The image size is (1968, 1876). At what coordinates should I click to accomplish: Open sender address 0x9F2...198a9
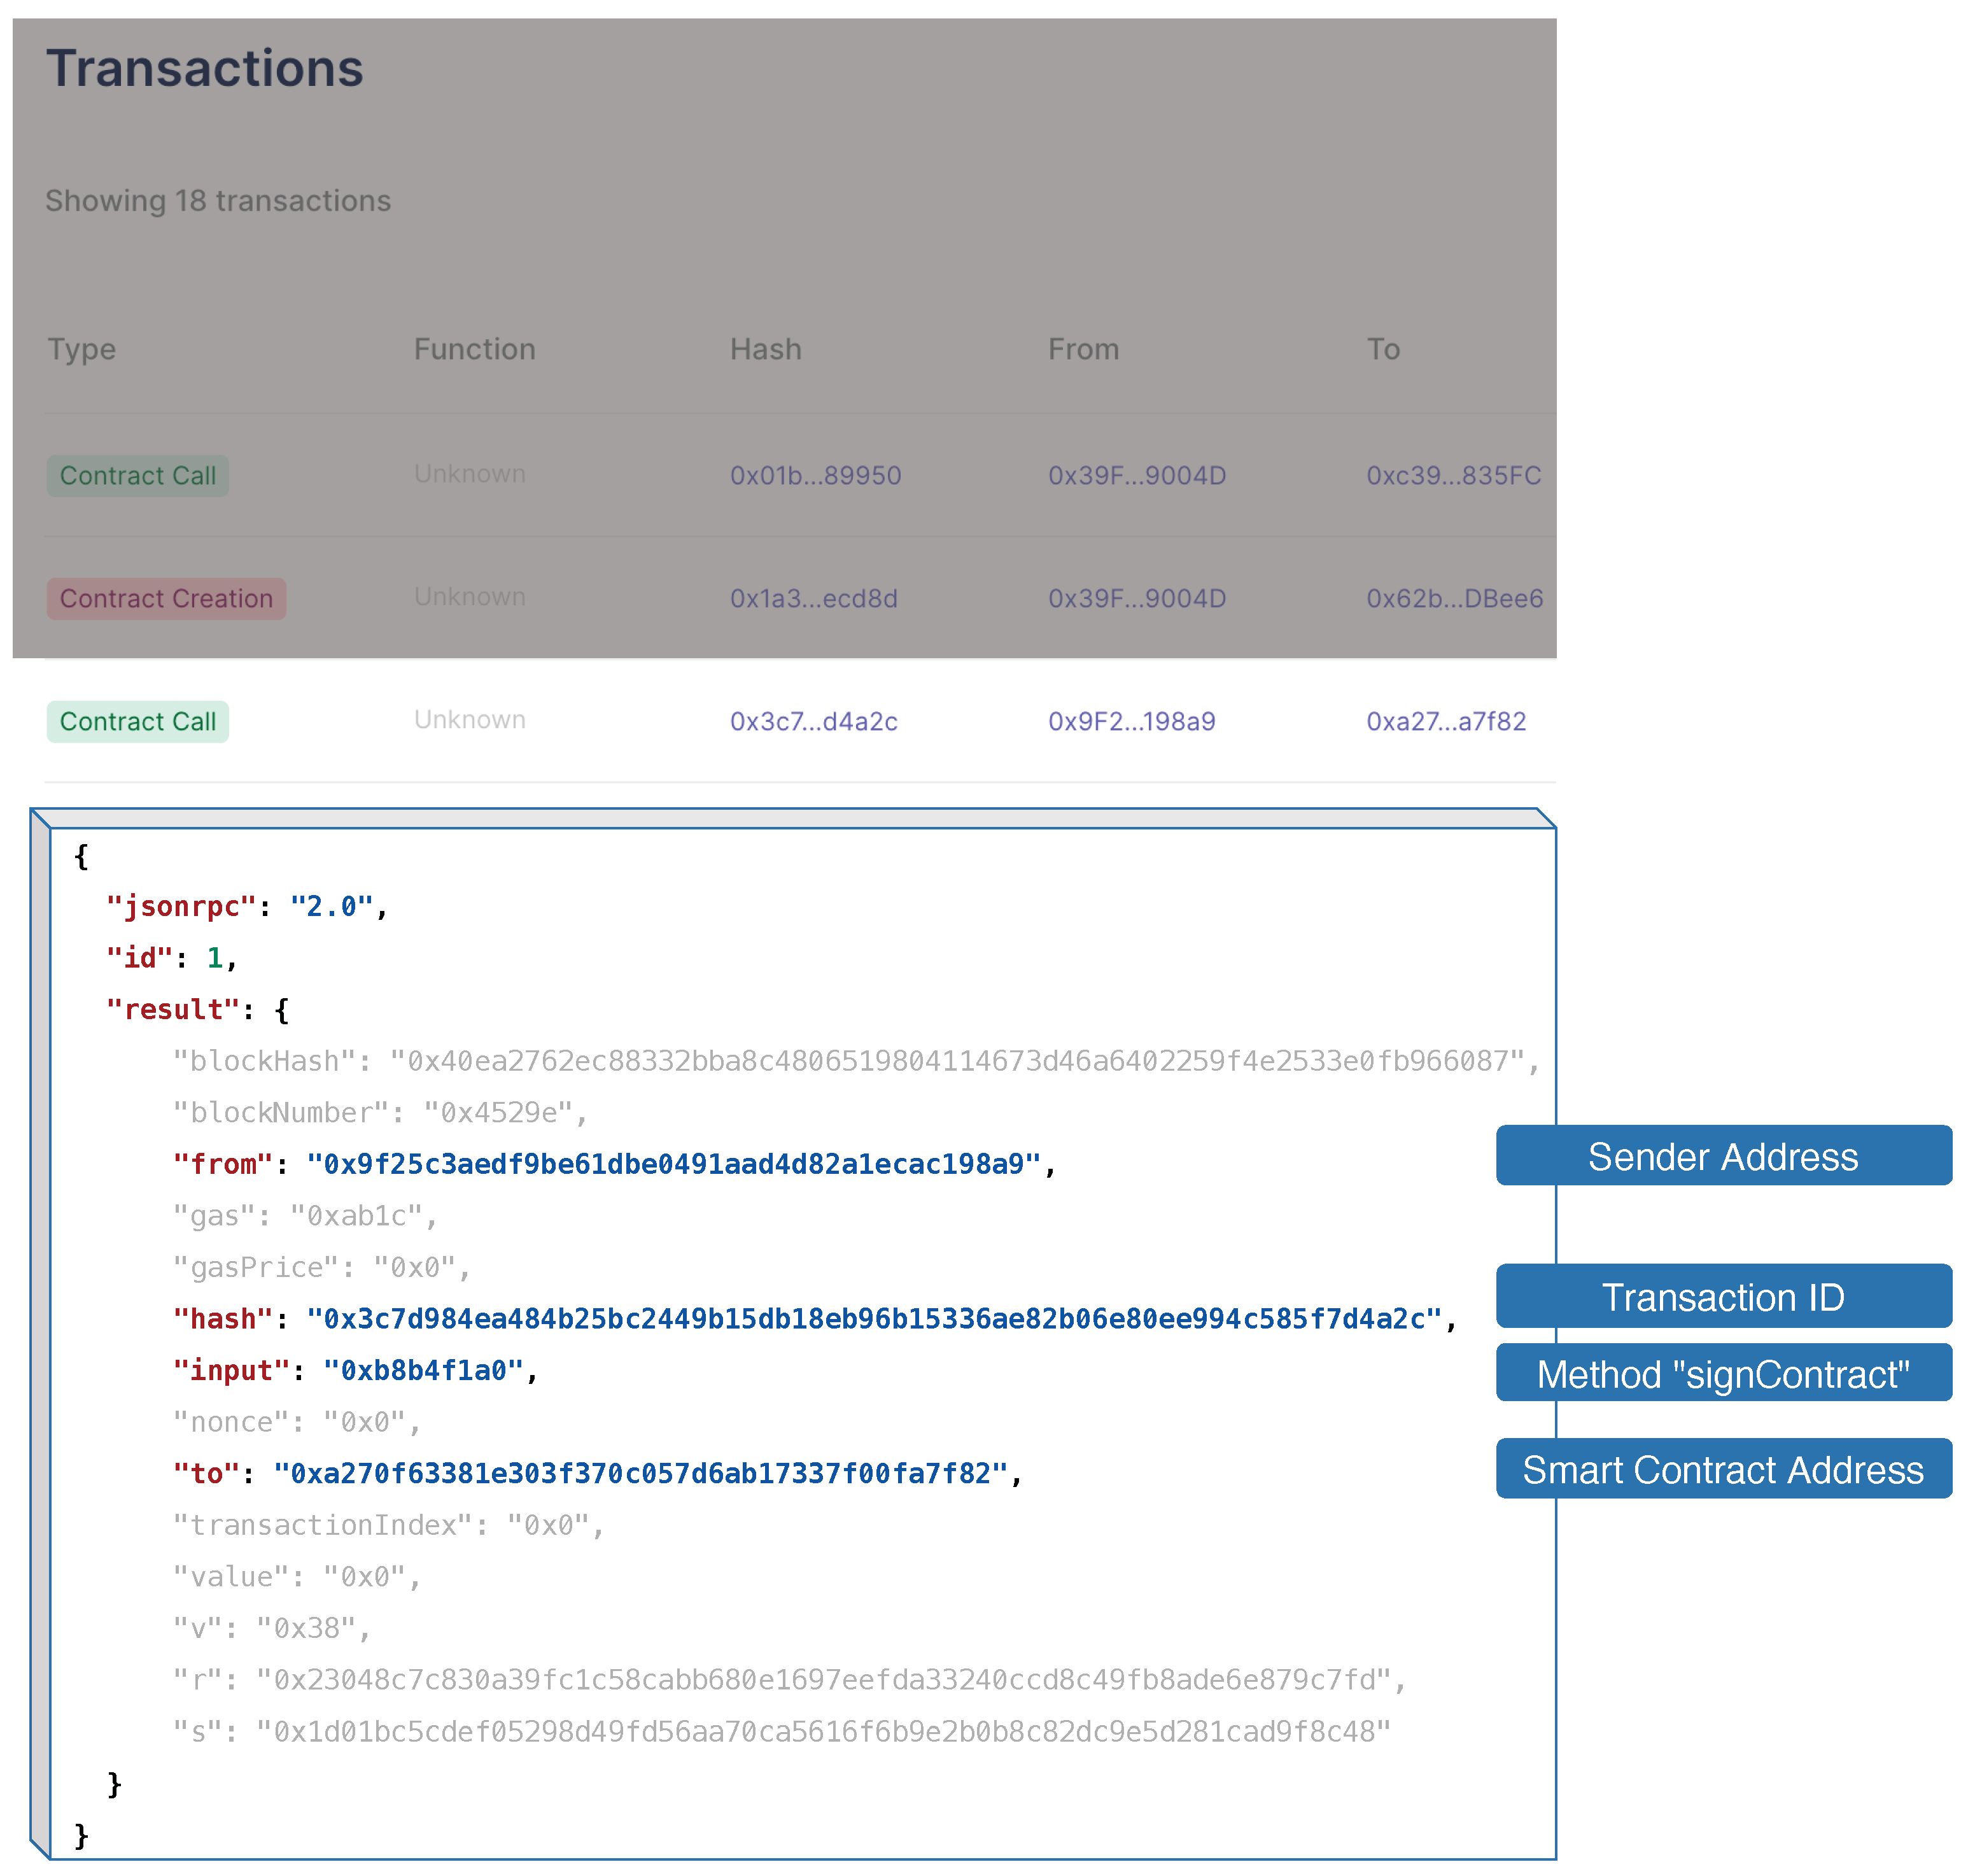(x=1131, y=721)
